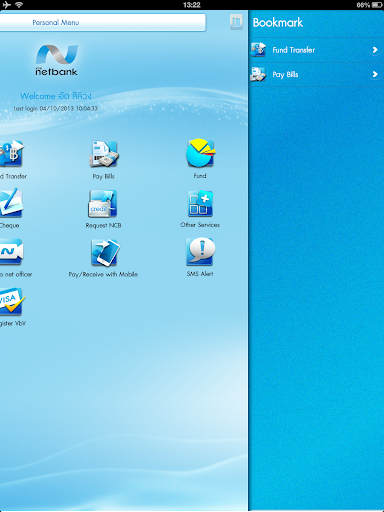Open the Request NCB icon
The height and width of the screenshot is (512, 384).
[103, 203]
